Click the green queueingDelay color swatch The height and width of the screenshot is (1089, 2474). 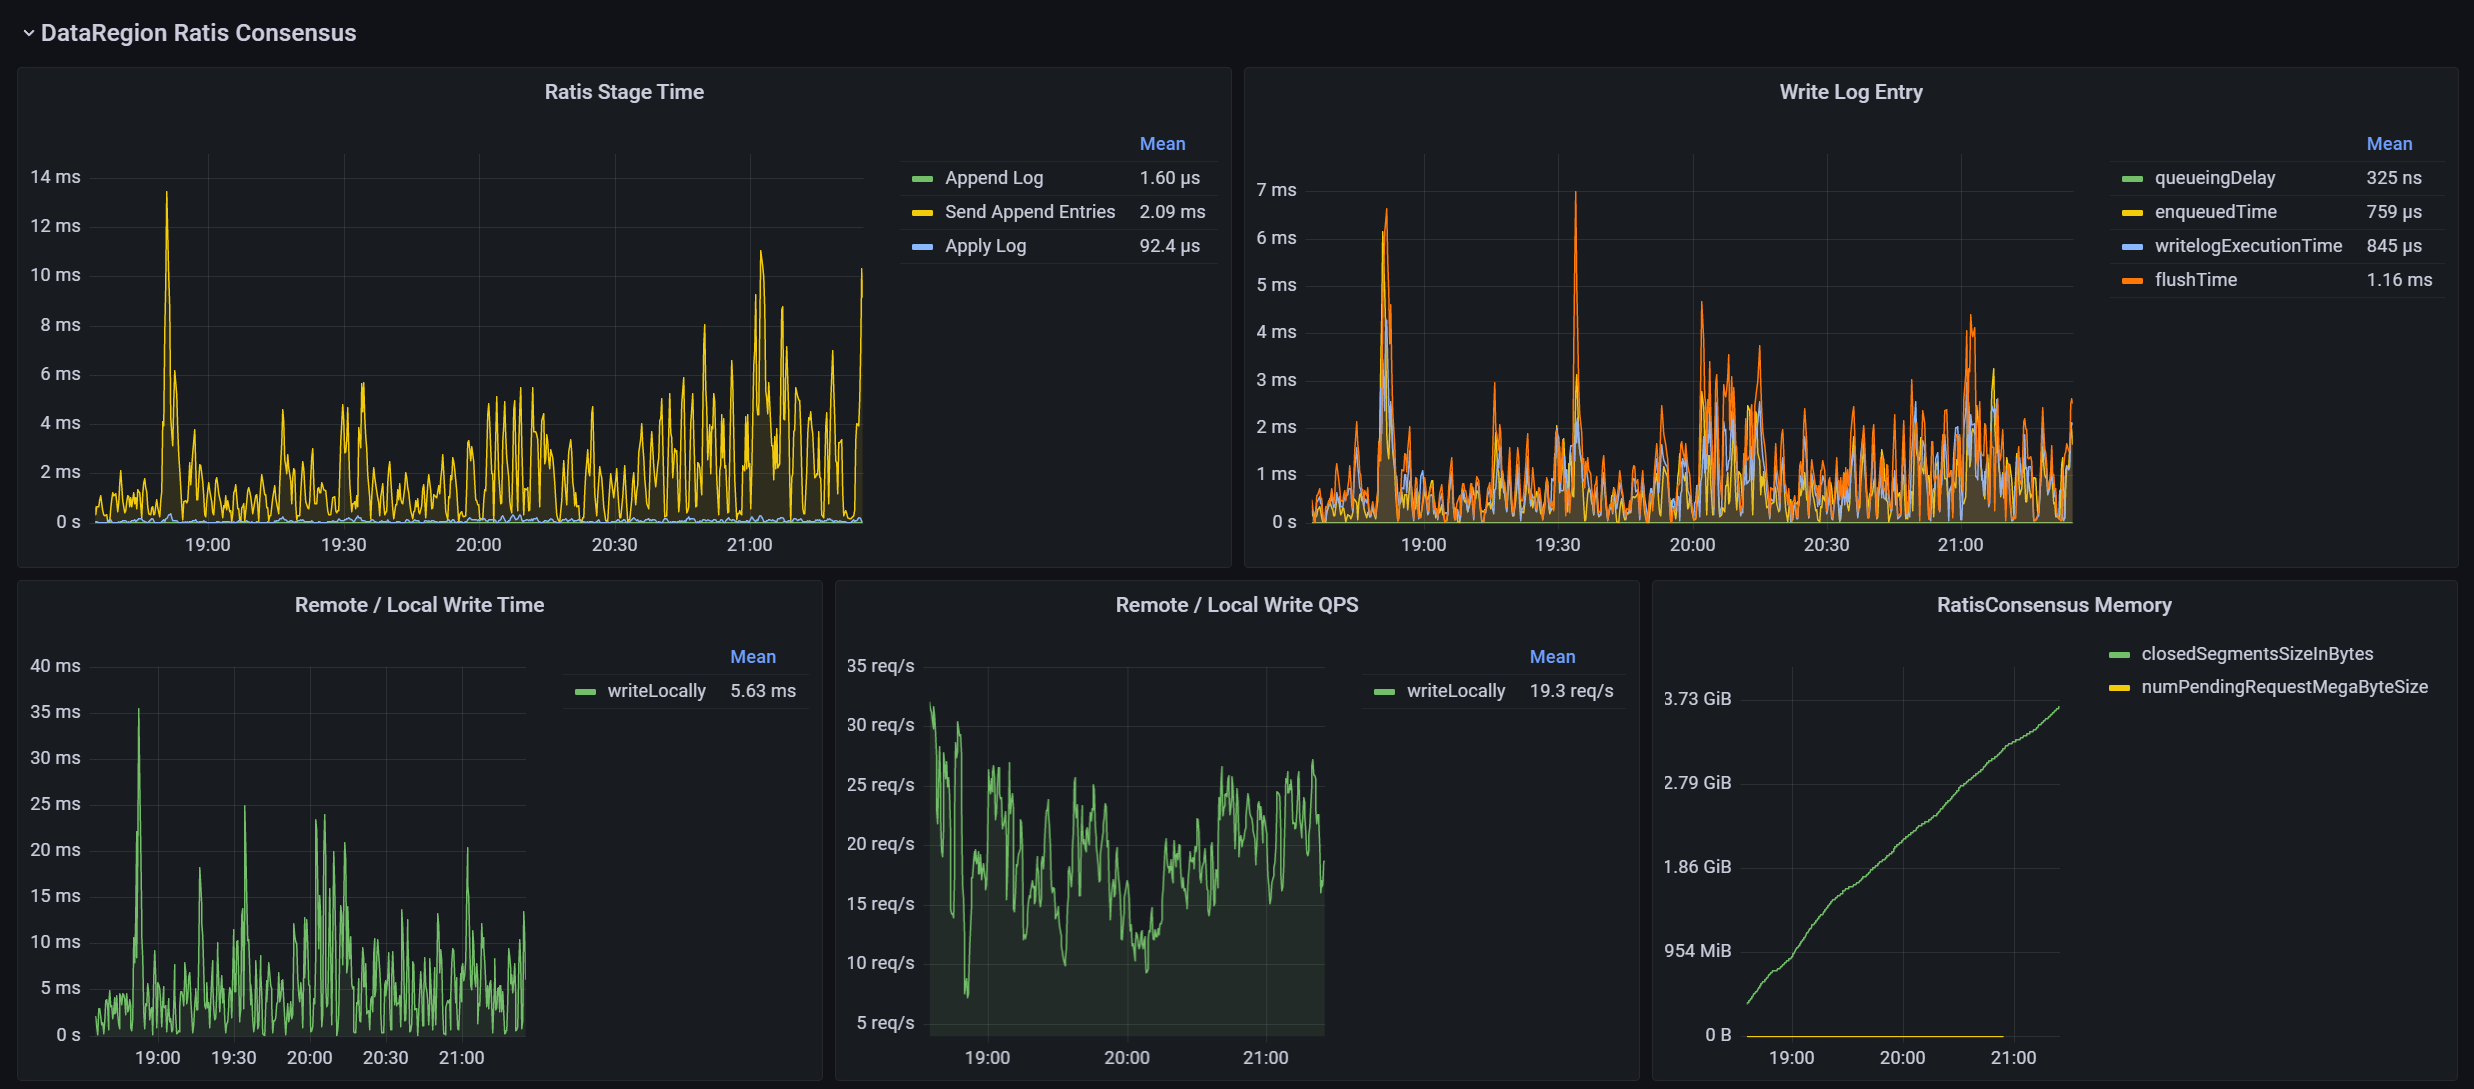coord(2132,179)
